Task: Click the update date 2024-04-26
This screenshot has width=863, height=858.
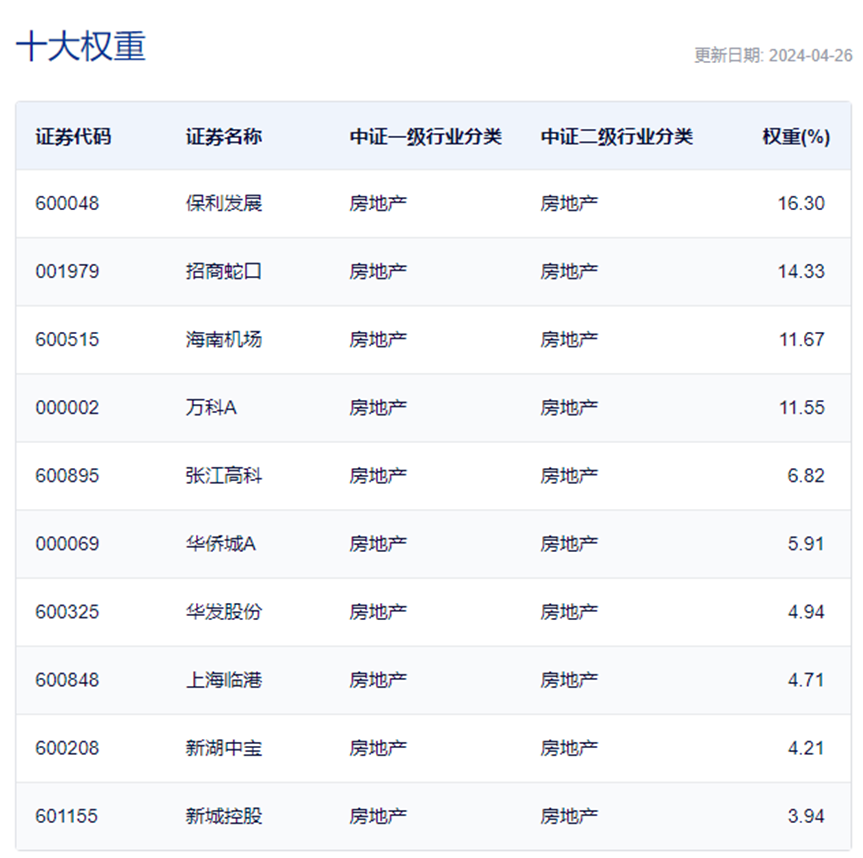Action: click(810, 56)
